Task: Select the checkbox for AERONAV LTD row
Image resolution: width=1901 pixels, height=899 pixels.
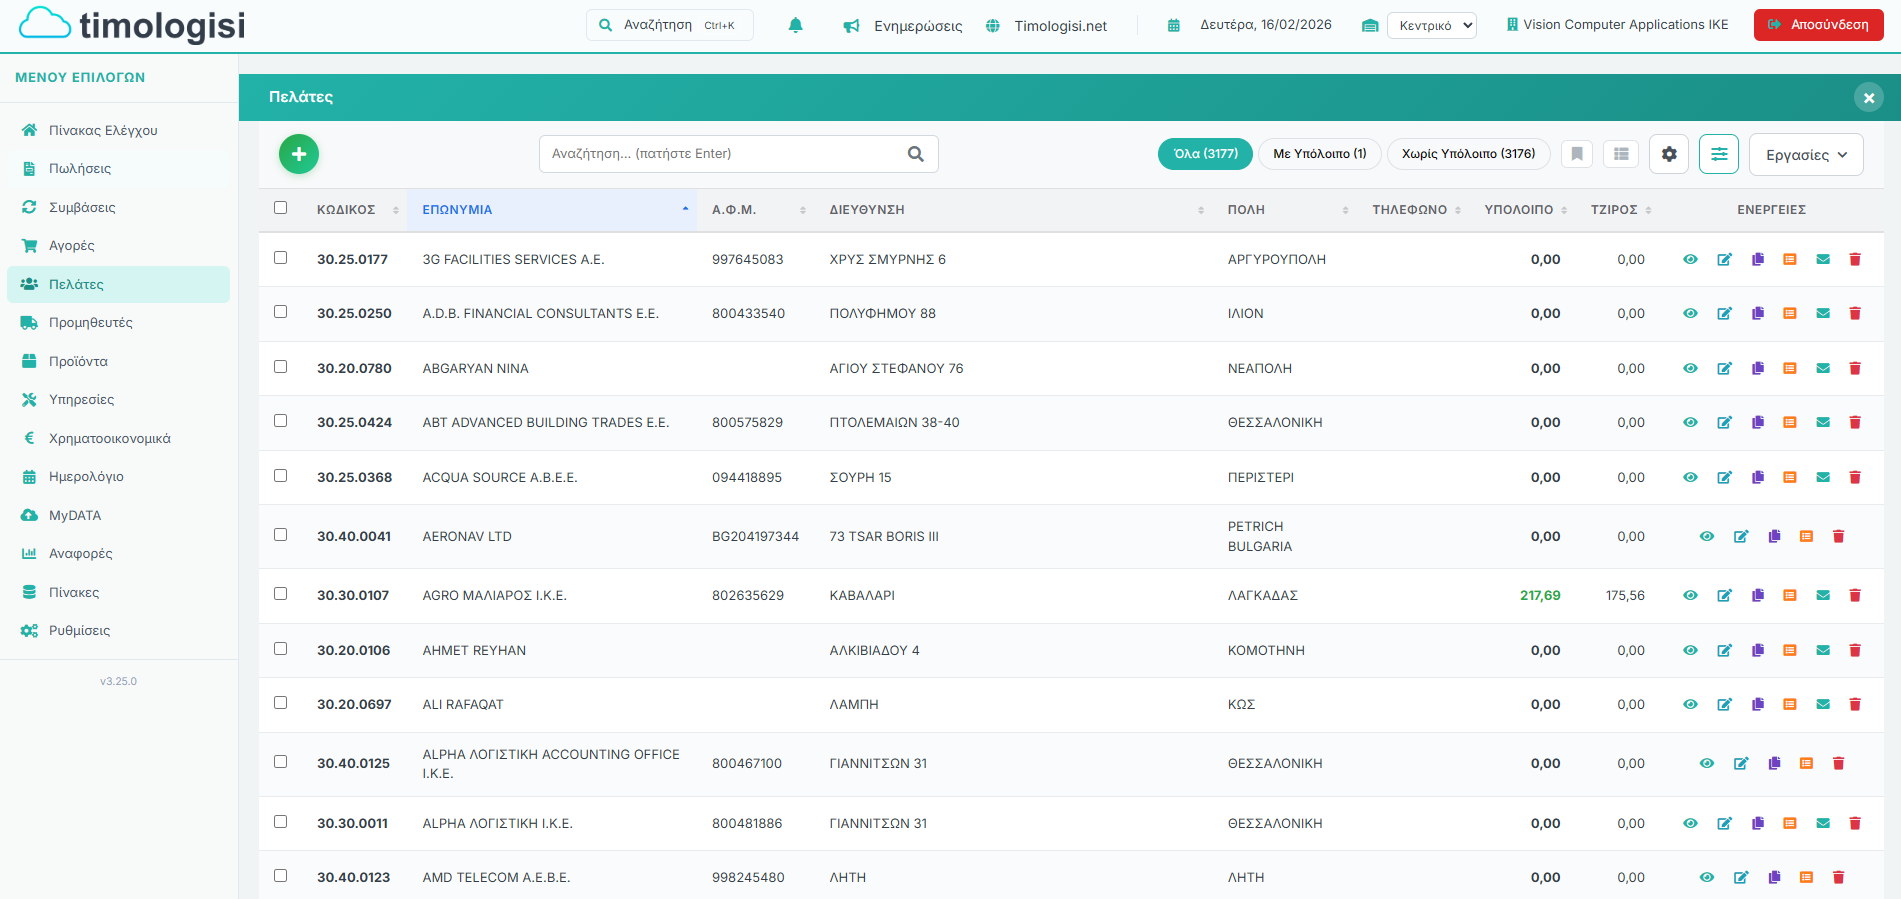Action: click(x=280, y=535)
